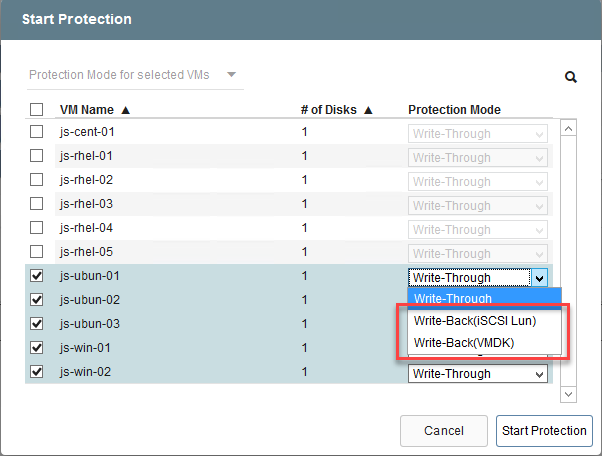Image resolution: width=602 pixels, height=456 pixels.
Task: Check the js-rhel-05 checkbox
Action: pos(37,252)
